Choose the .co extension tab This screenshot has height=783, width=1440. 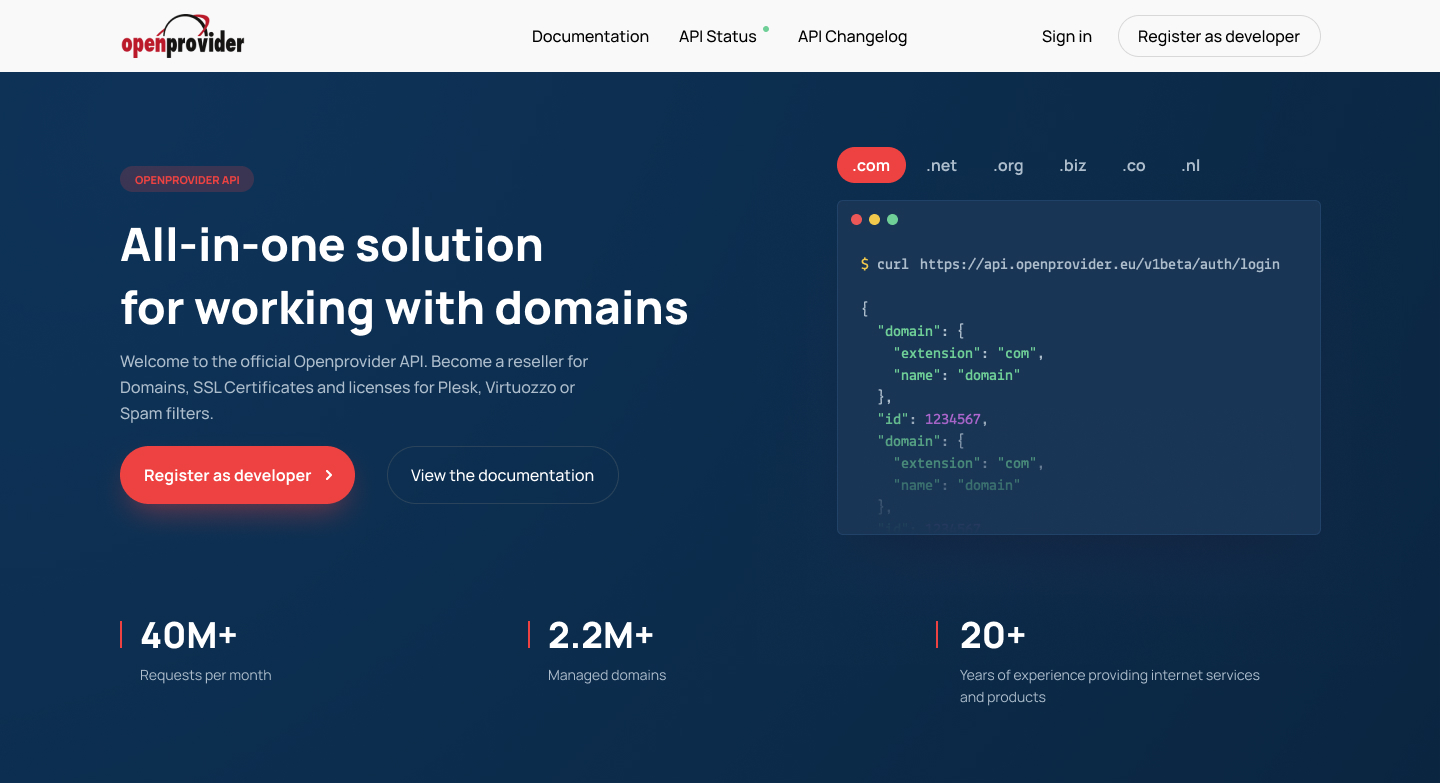(1133, 166)
